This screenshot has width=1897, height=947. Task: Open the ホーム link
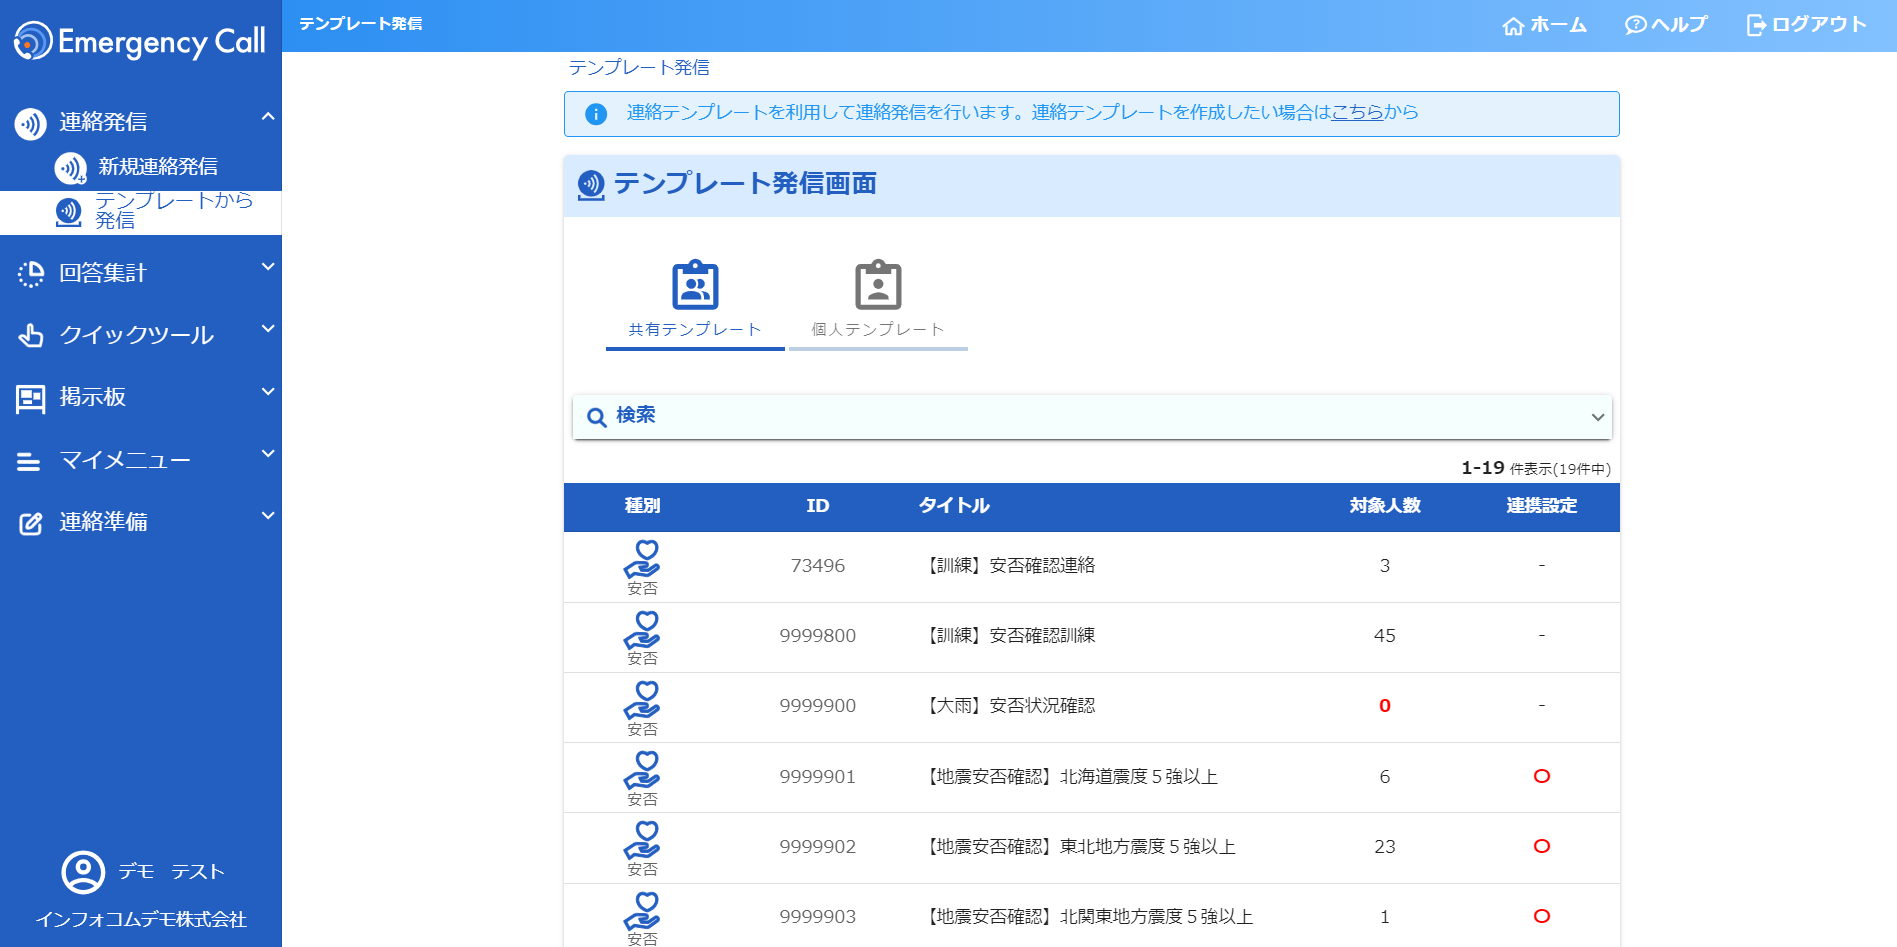(1545, 25)
